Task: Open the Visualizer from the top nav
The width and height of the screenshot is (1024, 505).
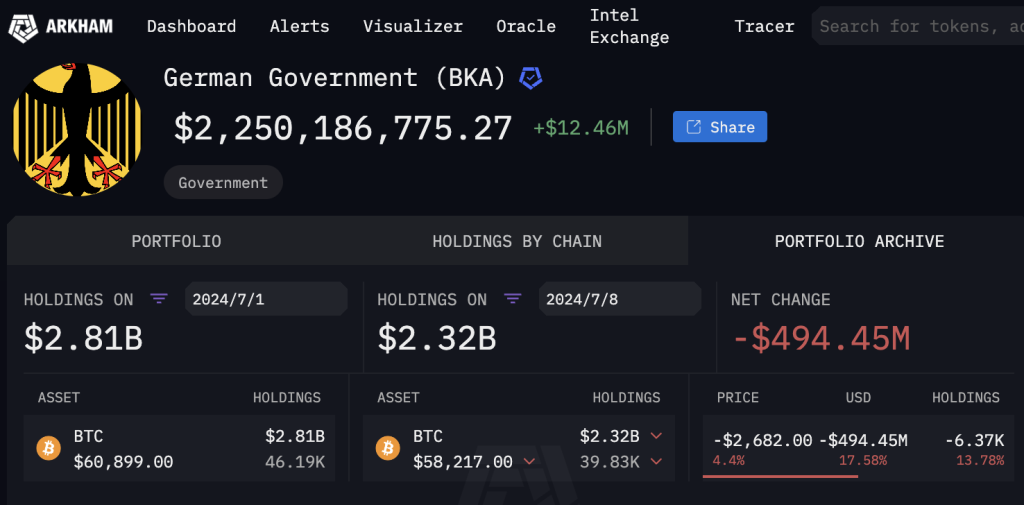Action: click(x=413, y=26)
